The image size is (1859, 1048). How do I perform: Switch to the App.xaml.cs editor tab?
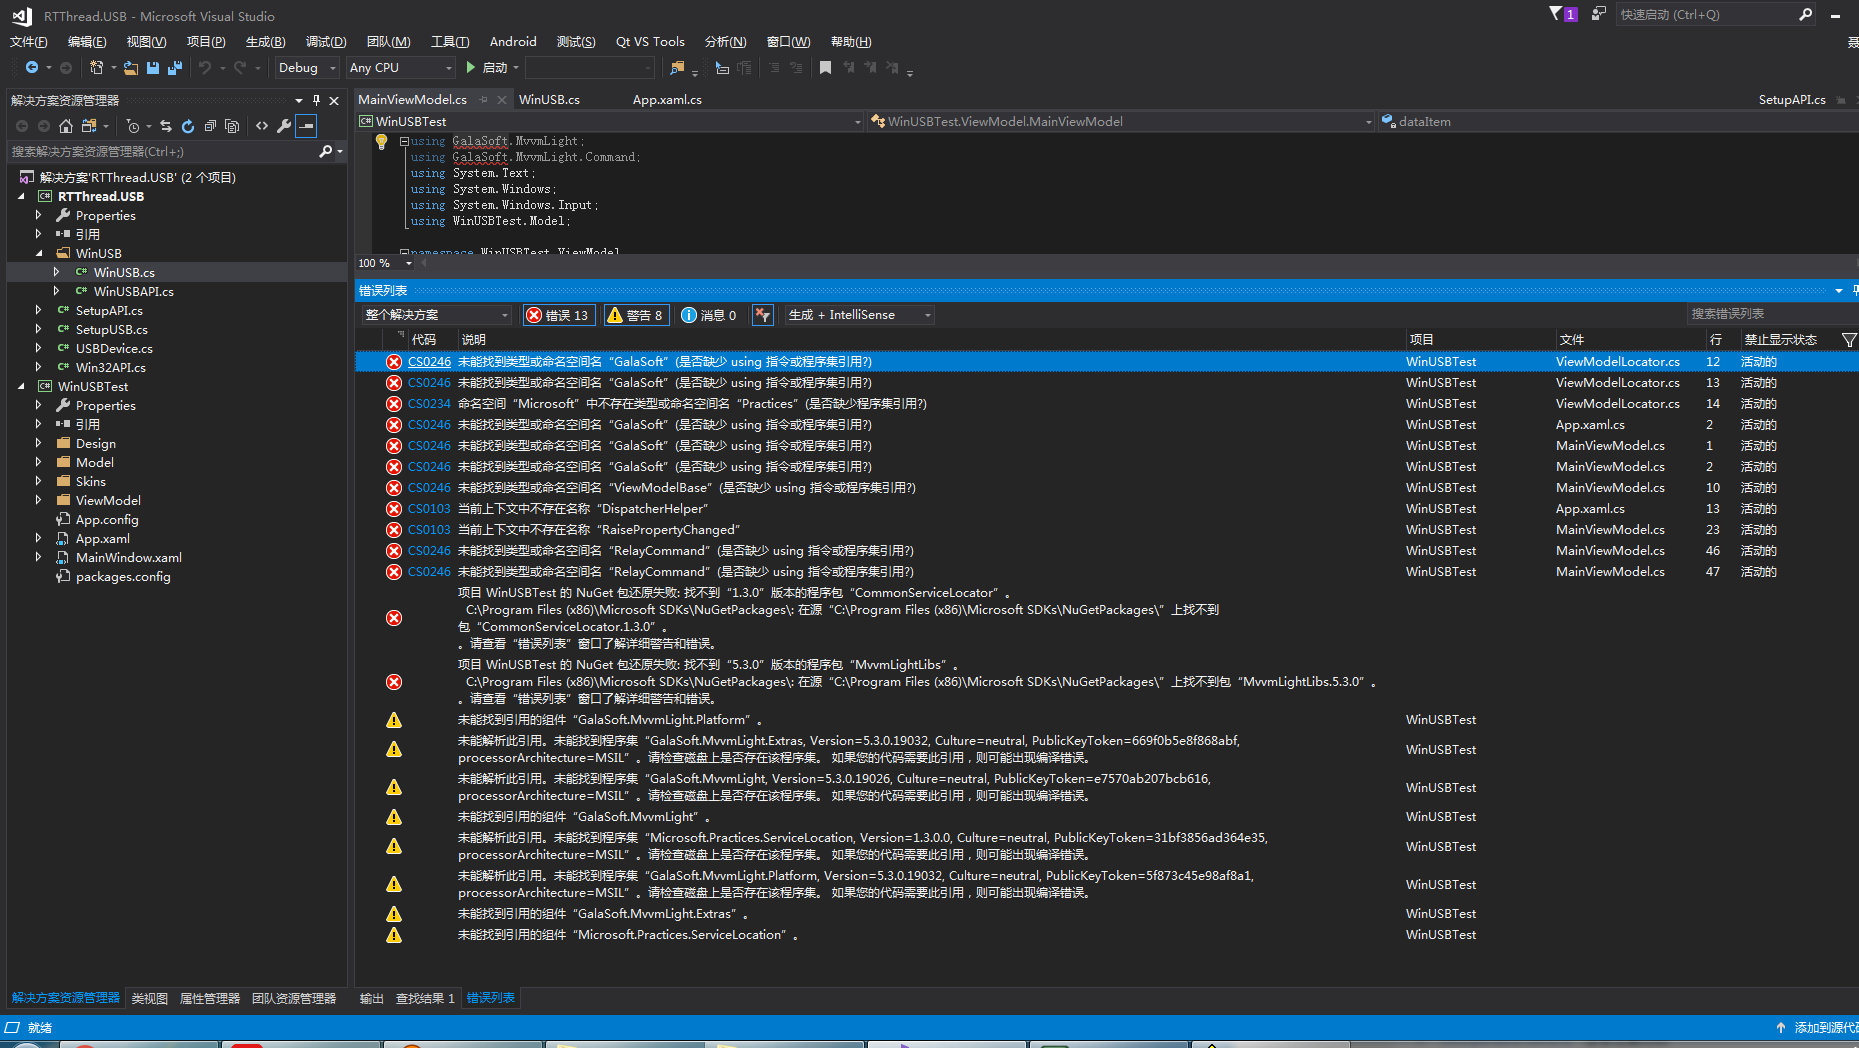pos(667,100)
